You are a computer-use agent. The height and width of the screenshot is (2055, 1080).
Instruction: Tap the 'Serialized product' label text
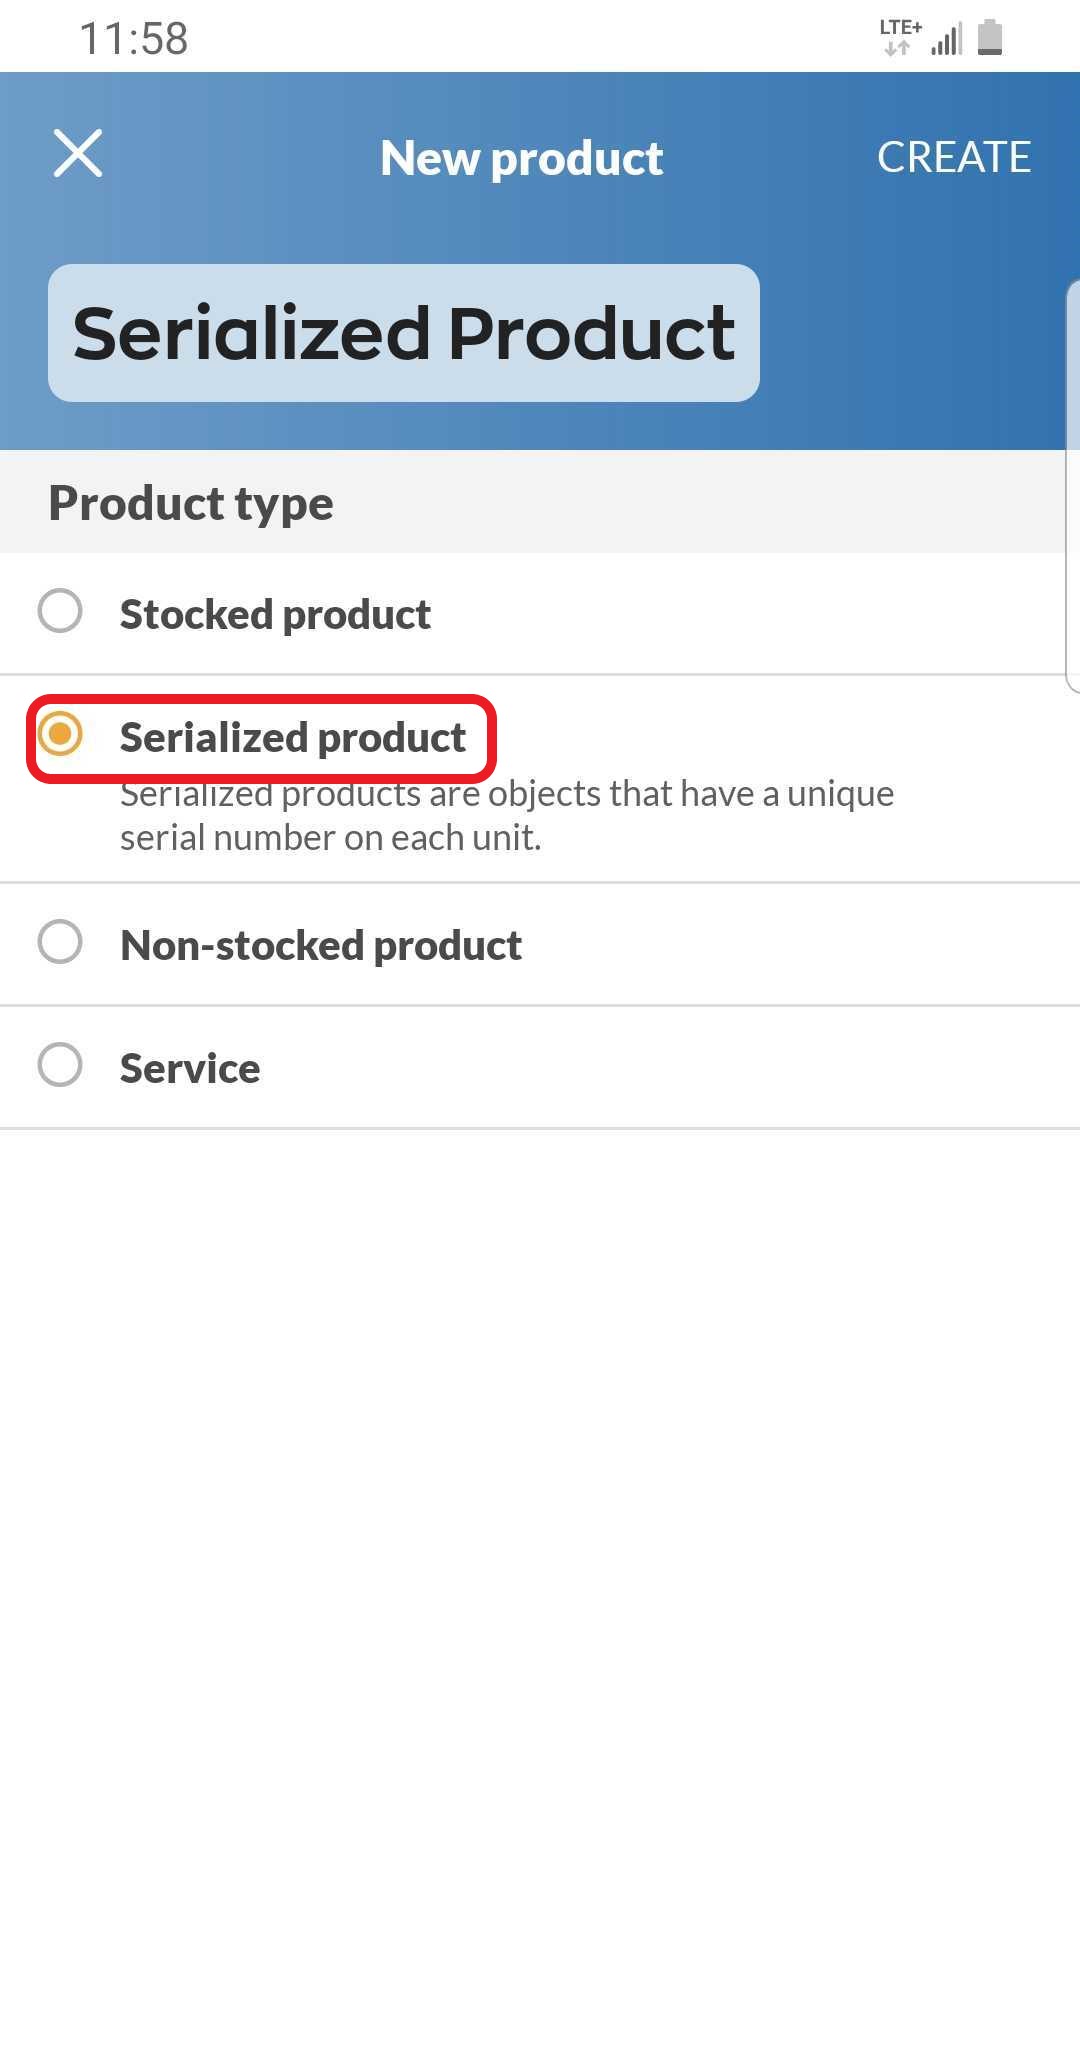pos(292,737)
